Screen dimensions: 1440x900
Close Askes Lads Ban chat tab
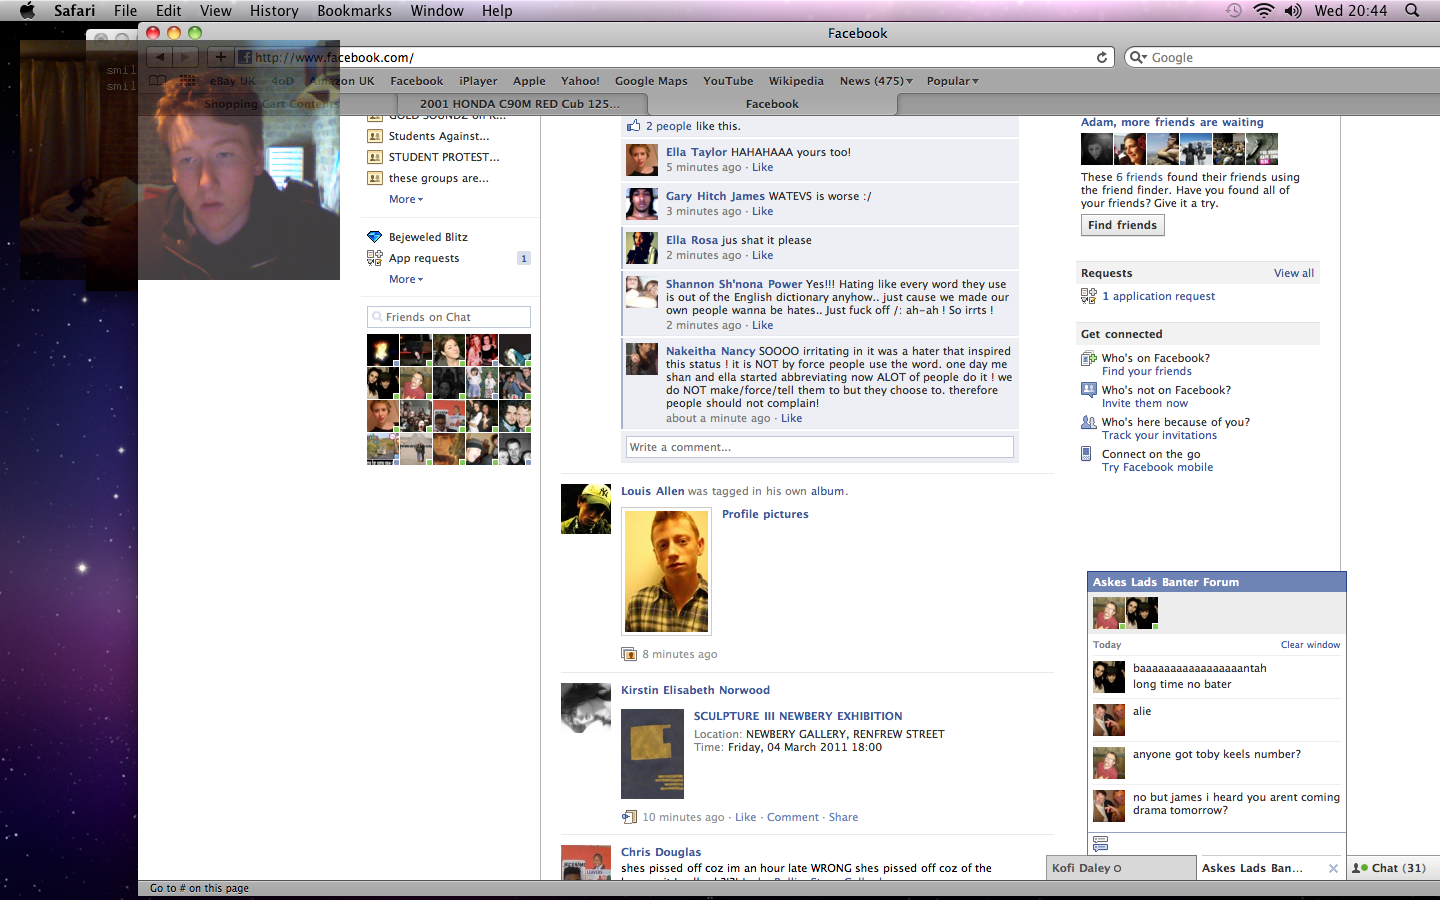1333,868
